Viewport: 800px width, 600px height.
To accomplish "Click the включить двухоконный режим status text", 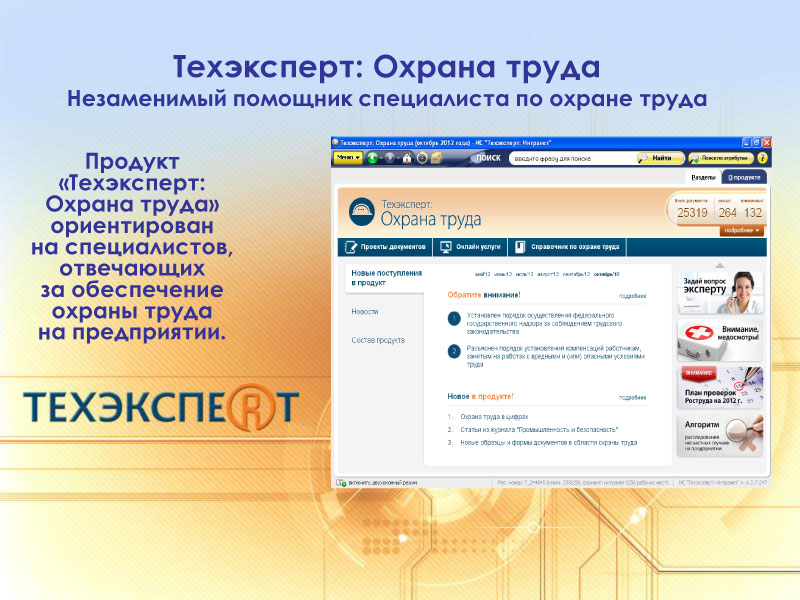I will 383,483.
